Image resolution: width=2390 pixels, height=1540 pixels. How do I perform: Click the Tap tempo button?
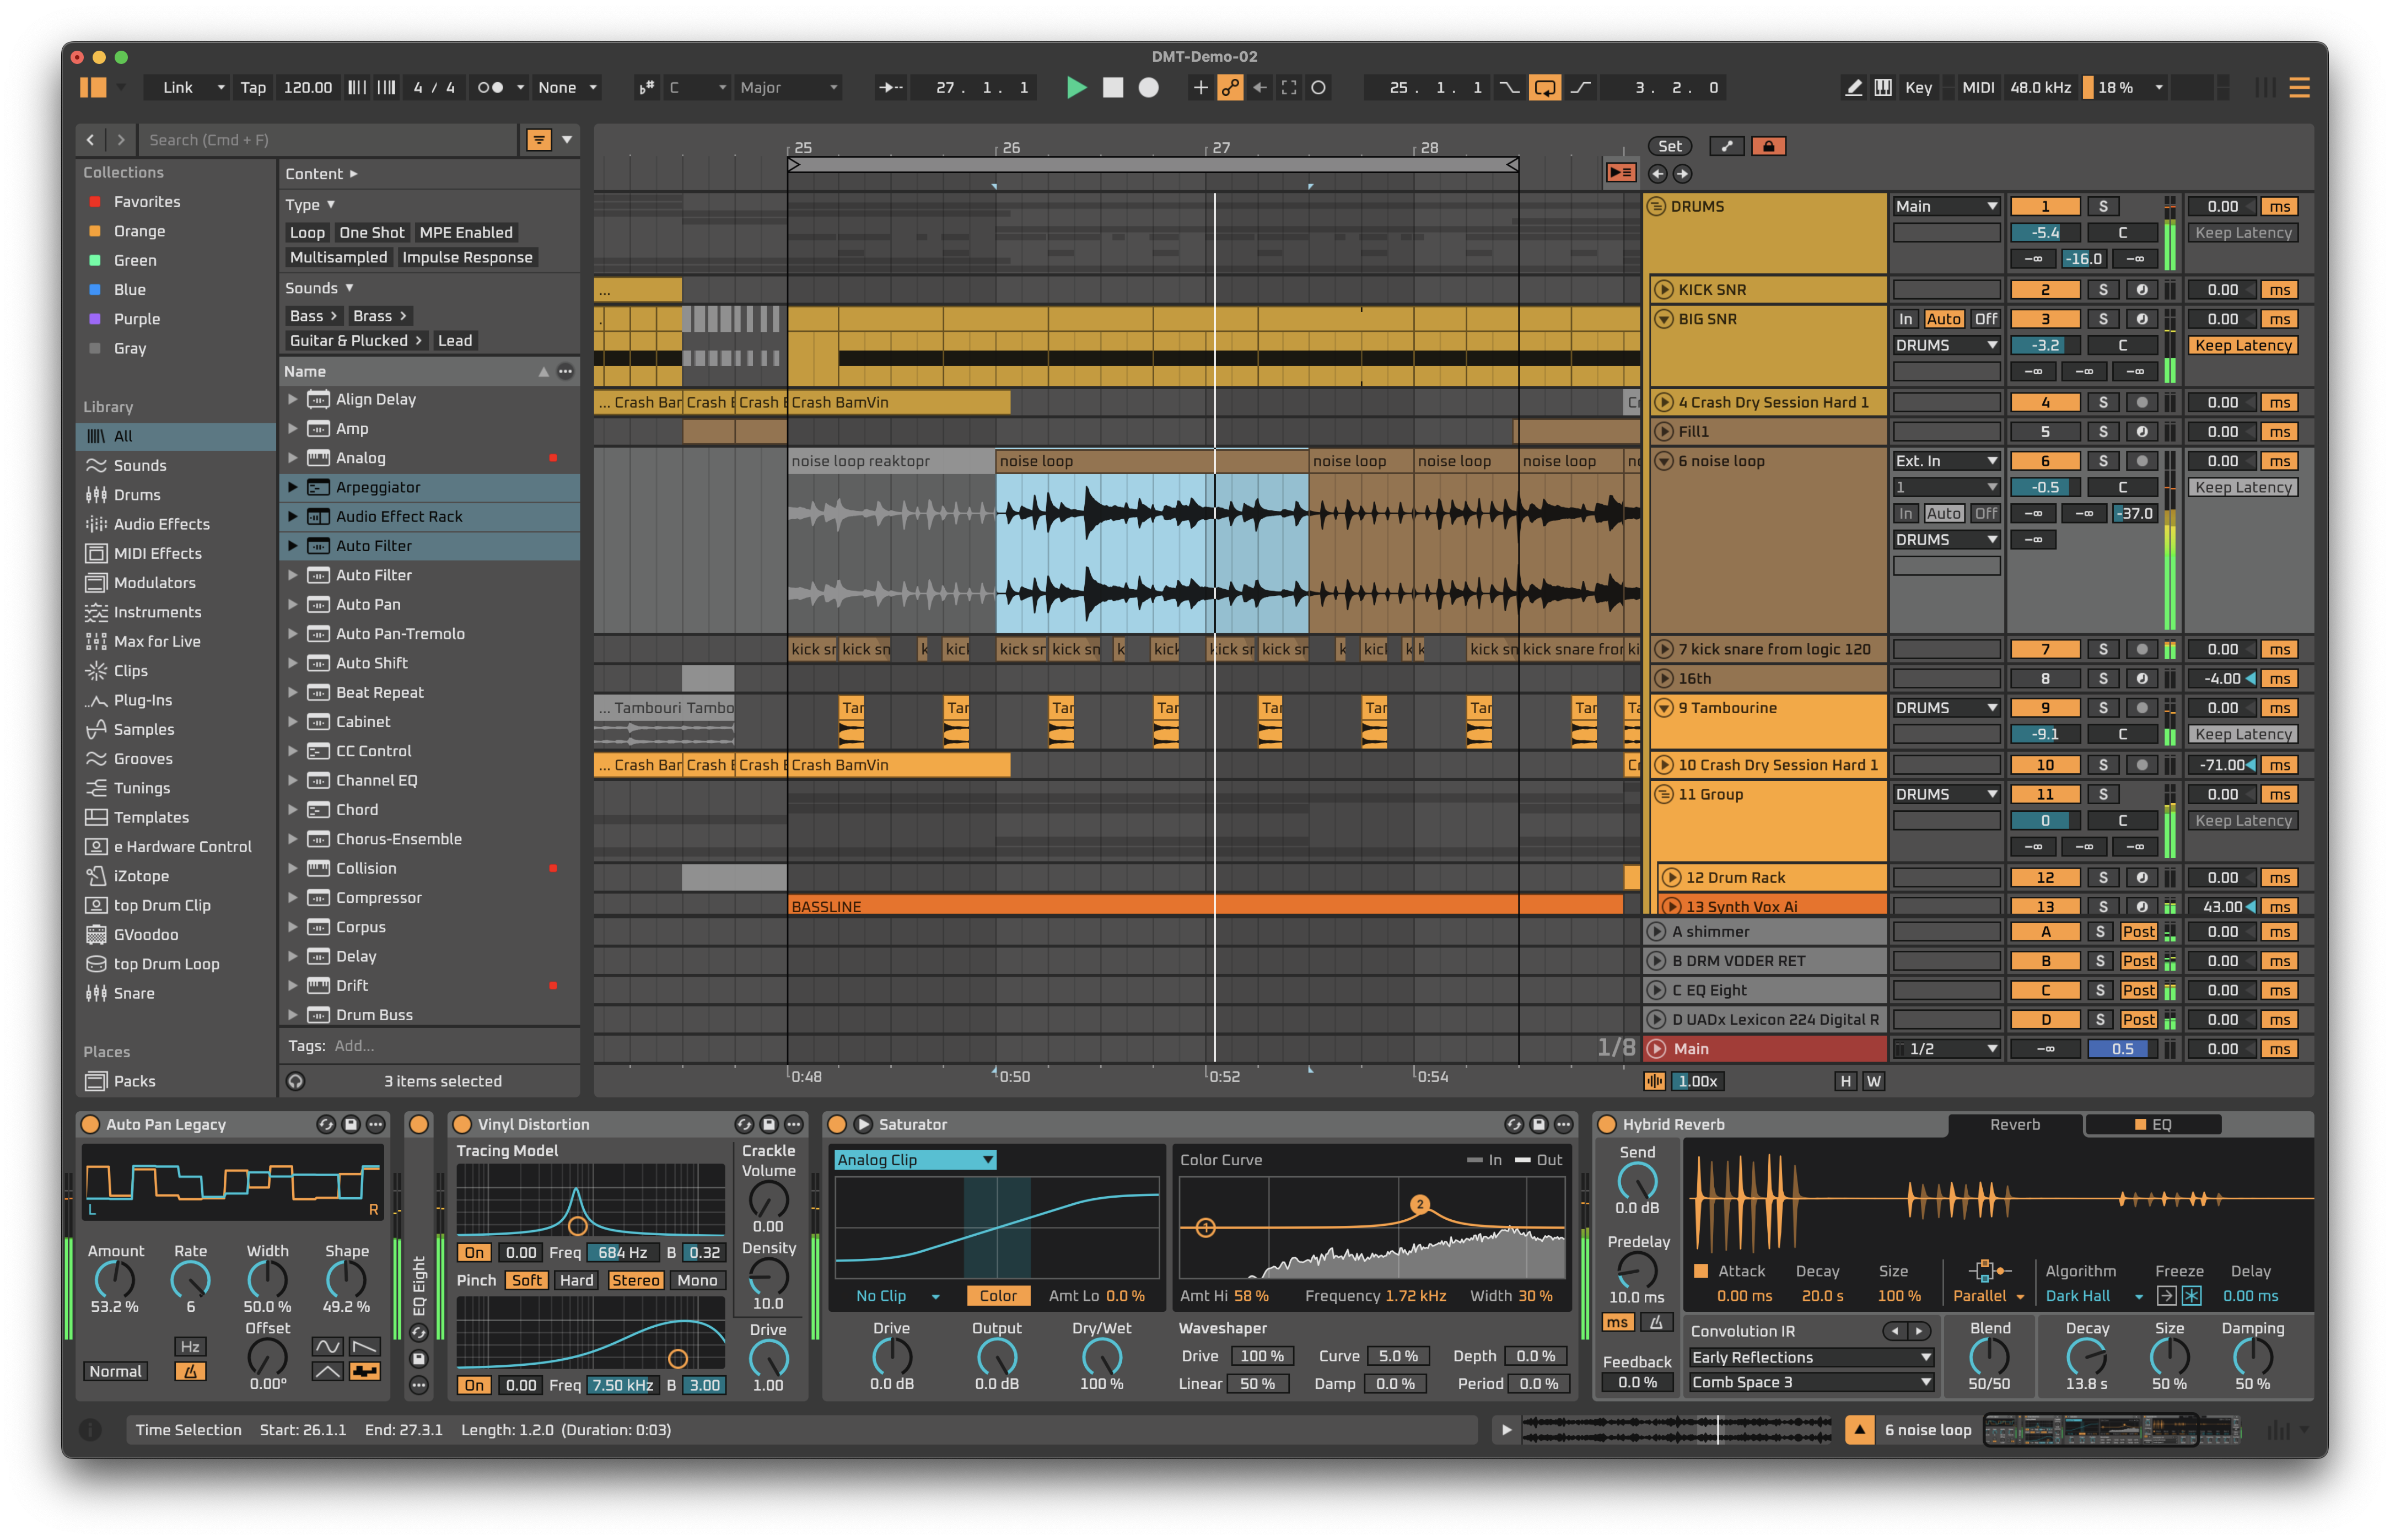[x=253, y=88]
